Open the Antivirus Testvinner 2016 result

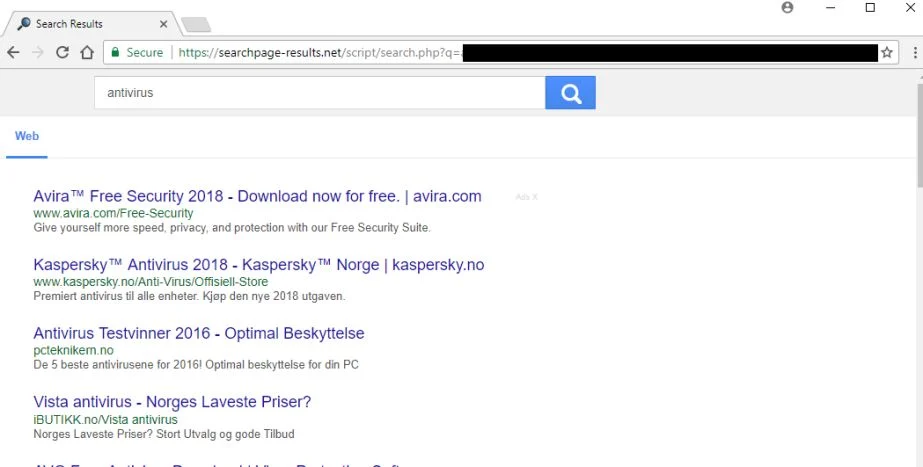point(199,333)
